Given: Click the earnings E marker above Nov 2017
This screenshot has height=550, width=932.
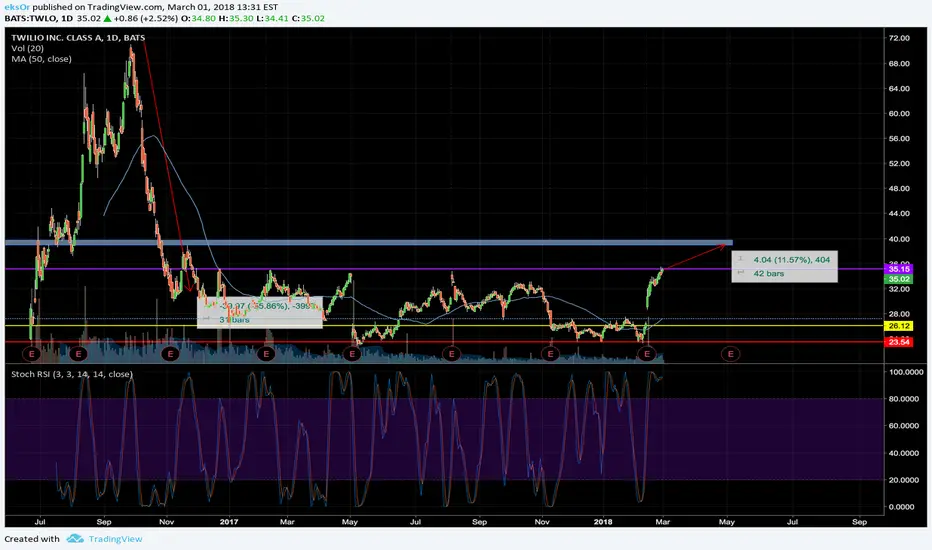Looking at the screenshot, I should [550, 354].
